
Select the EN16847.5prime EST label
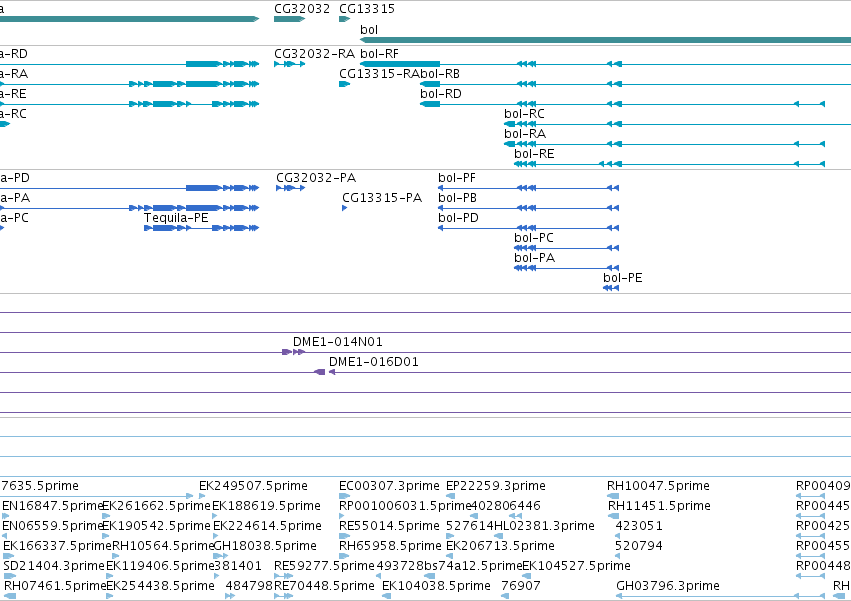[x=53, y=506]
